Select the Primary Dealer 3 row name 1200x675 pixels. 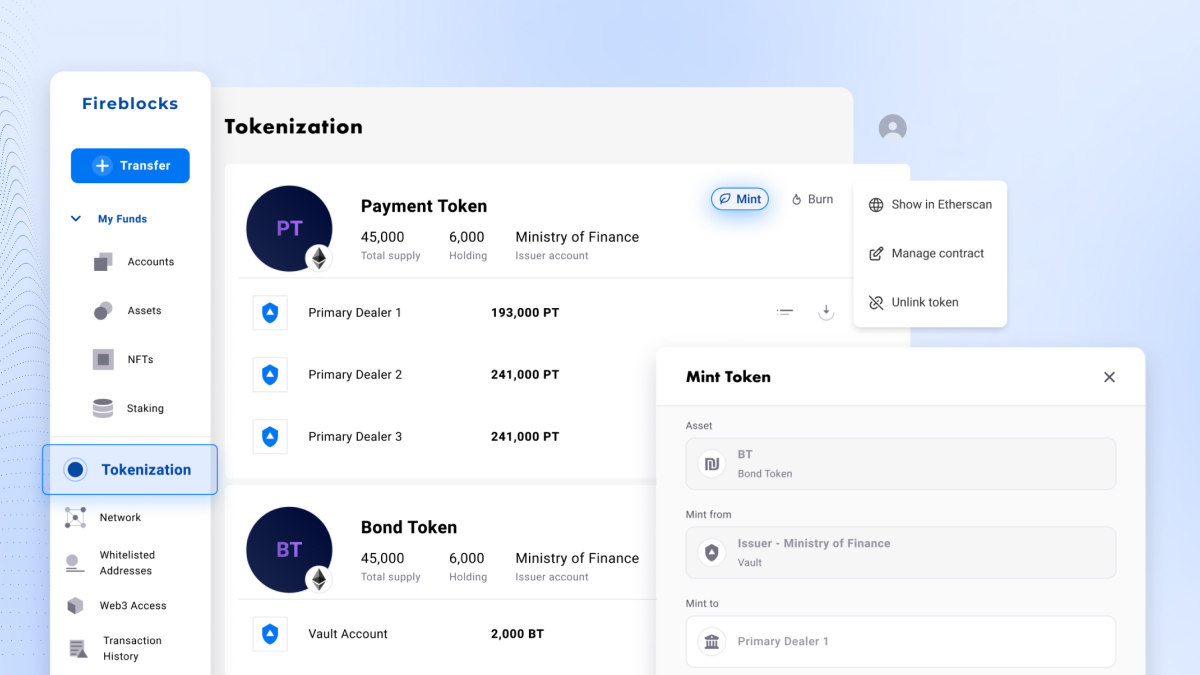pyautogui.click(x=355, y=437)
